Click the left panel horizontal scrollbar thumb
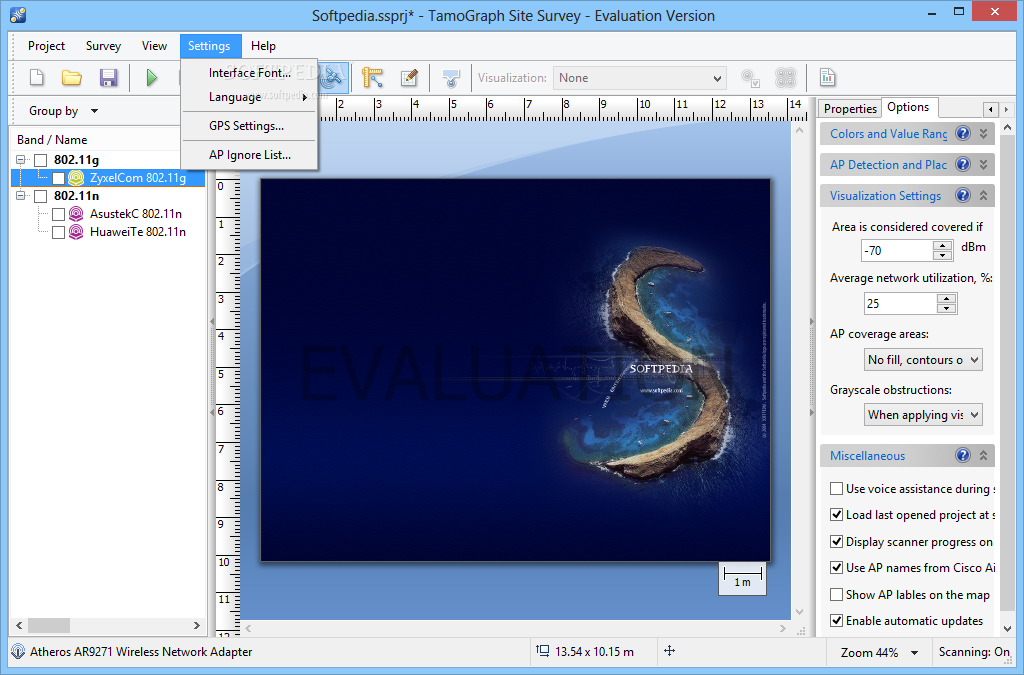1024x675 pixels. click(49, 625)
